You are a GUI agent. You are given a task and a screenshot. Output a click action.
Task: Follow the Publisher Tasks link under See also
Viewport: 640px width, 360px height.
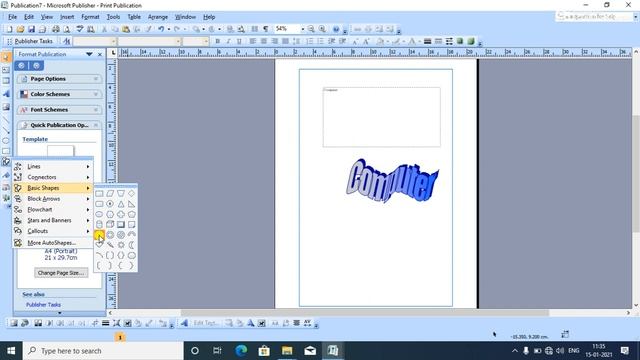43,304
